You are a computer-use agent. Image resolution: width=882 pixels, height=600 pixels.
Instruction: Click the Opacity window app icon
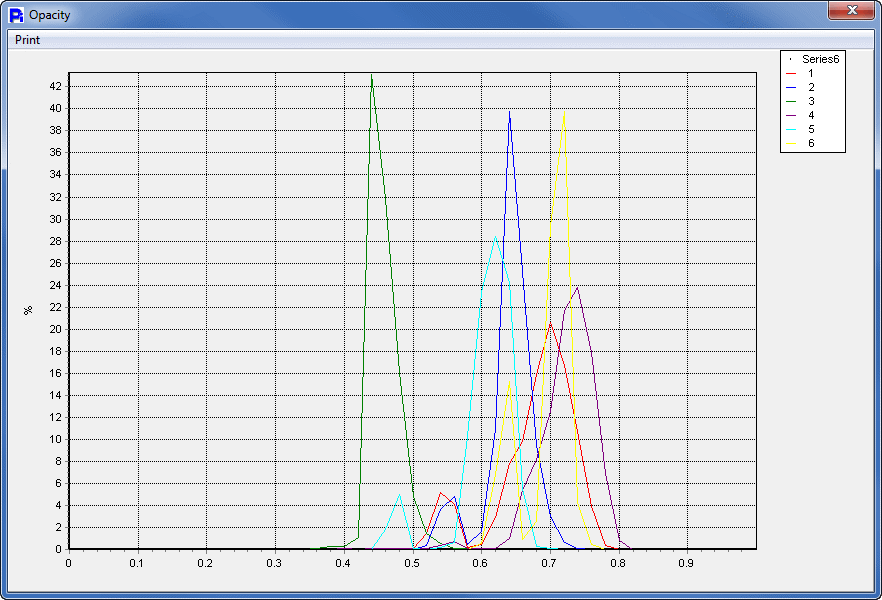pyautogui.click(x=16, y=15)
